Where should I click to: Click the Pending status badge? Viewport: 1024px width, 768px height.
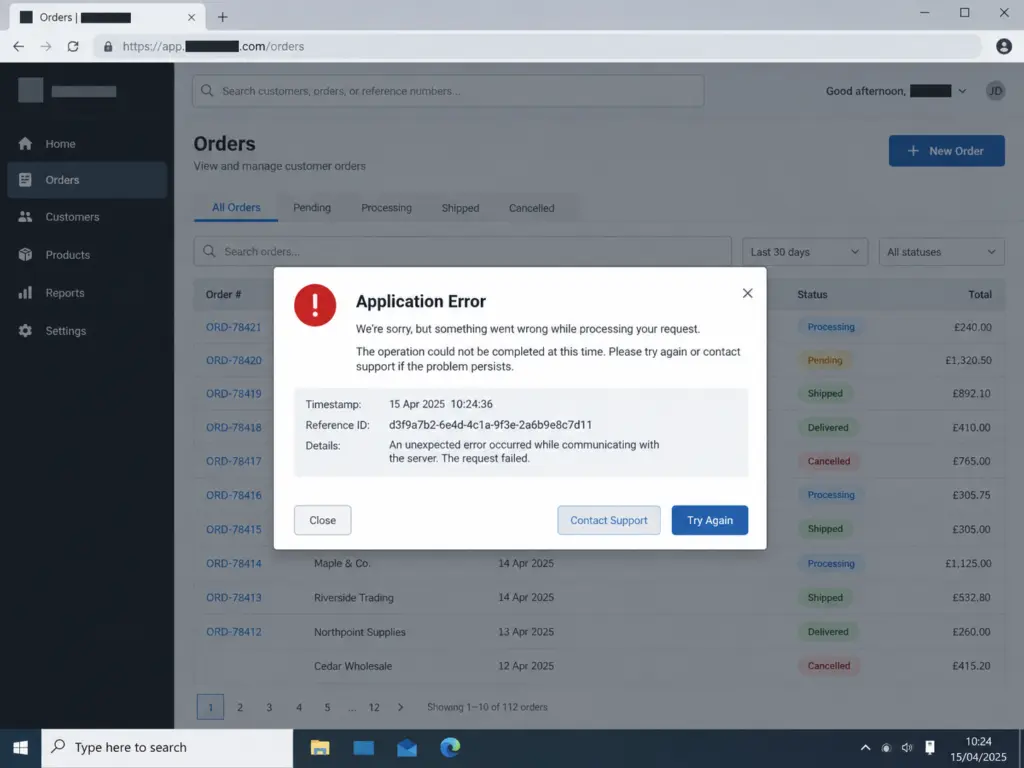point(825,360)
